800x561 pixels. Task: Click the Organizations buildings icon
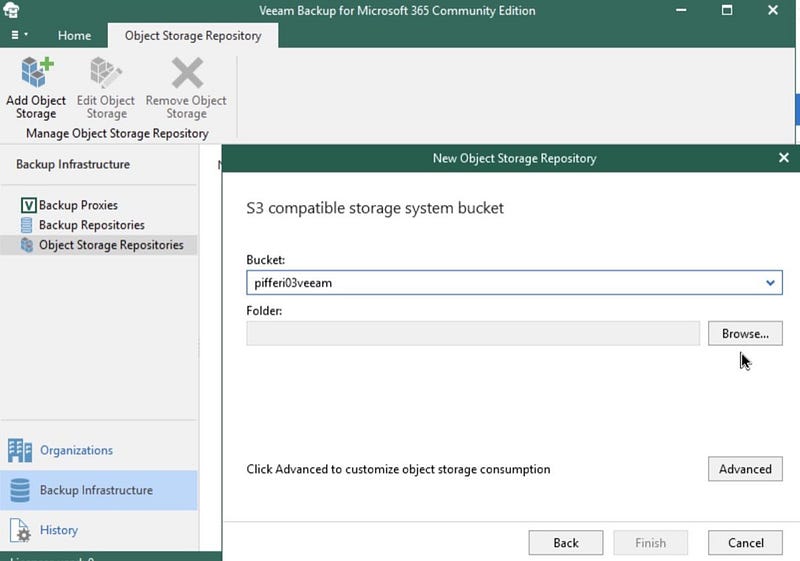point(20,450)
